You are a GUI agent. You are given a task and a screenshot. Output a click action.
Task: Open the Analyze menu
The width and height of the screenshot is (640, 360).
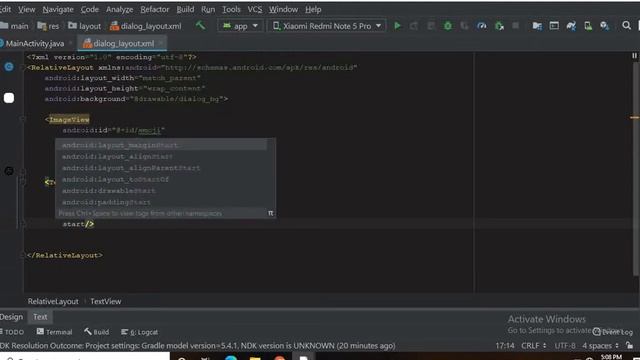(120, 9)
